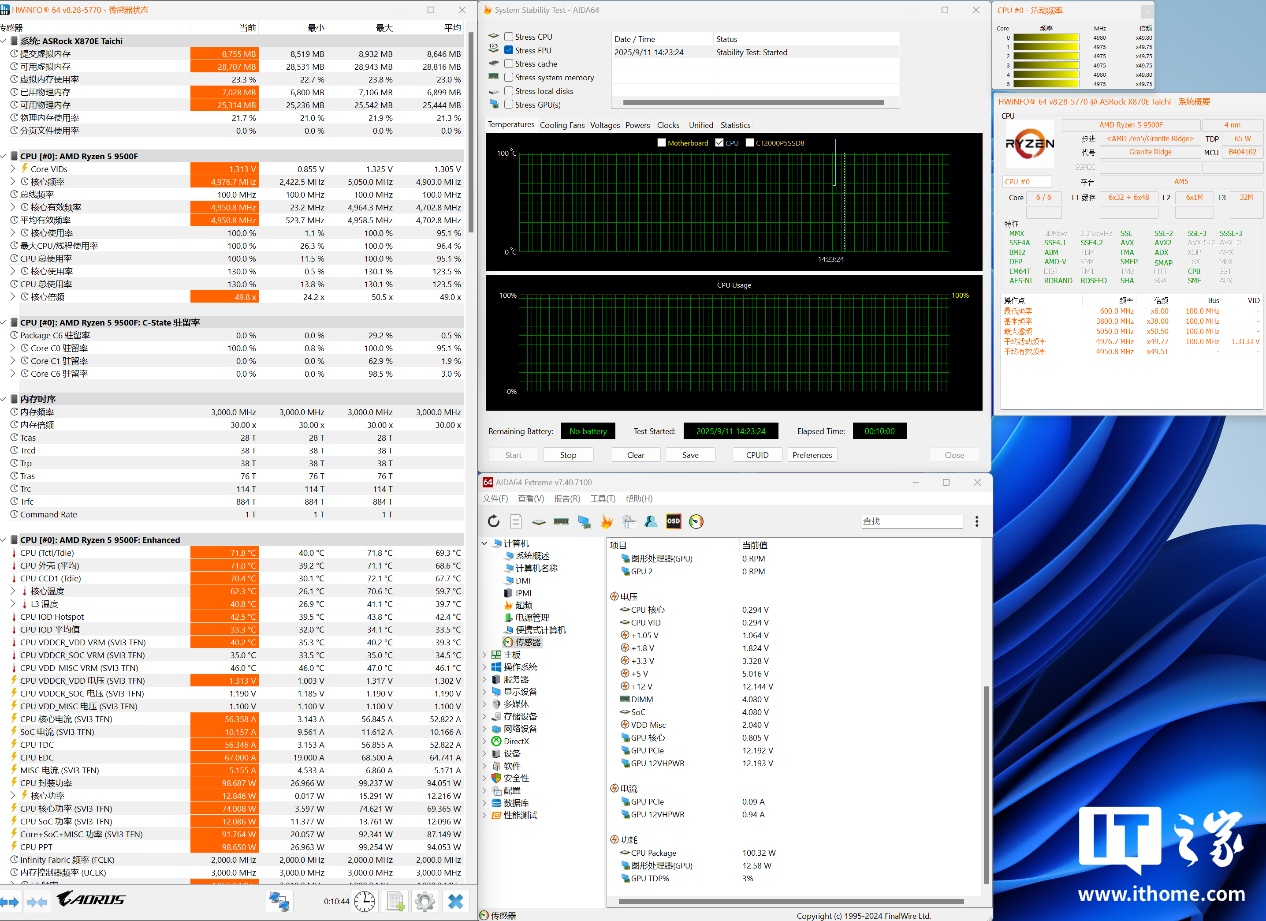
Task: Click the AIDA64 search input field
Action: coord(910,521)
